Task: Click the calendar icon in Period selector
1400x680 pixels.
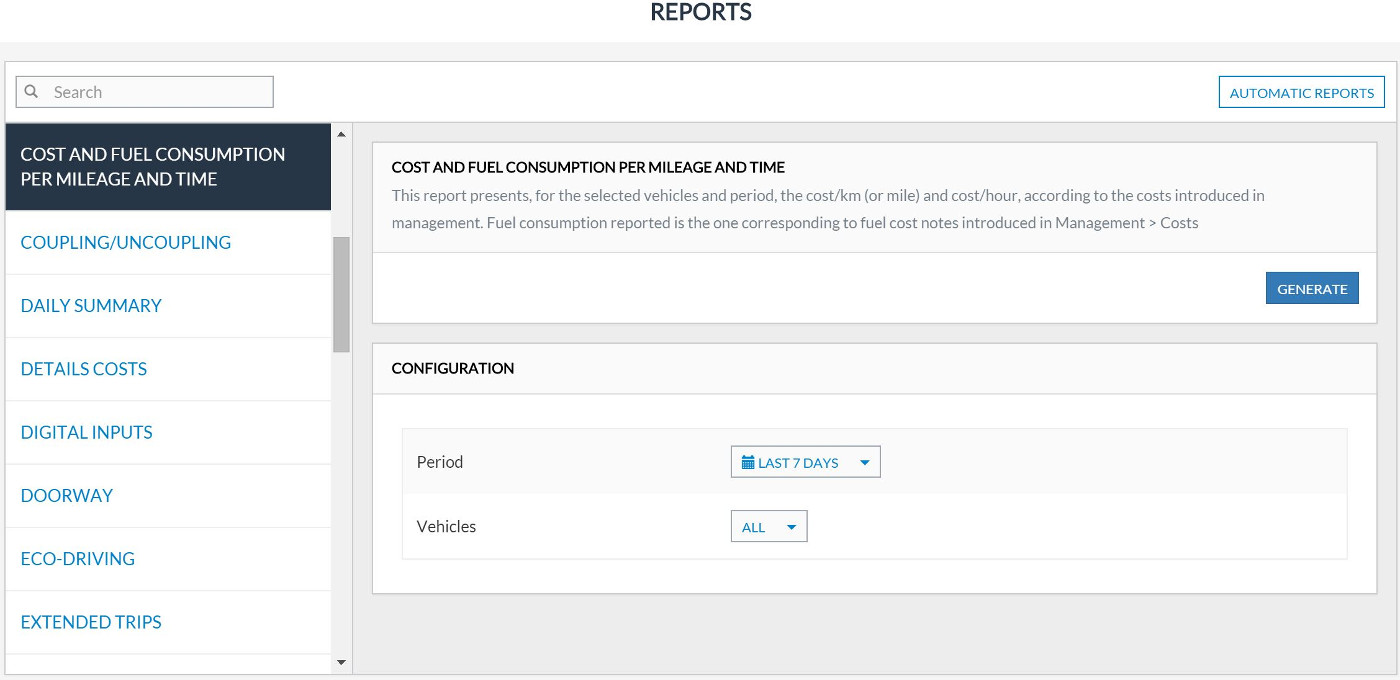Action: coord(748,463)
